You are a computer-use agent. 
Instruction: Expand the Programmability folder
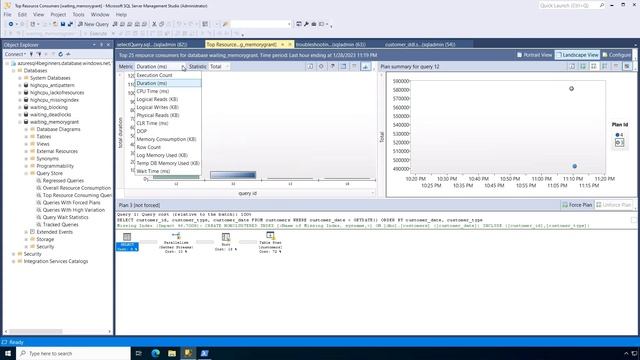pyautogui.click(x=27, y=166)
